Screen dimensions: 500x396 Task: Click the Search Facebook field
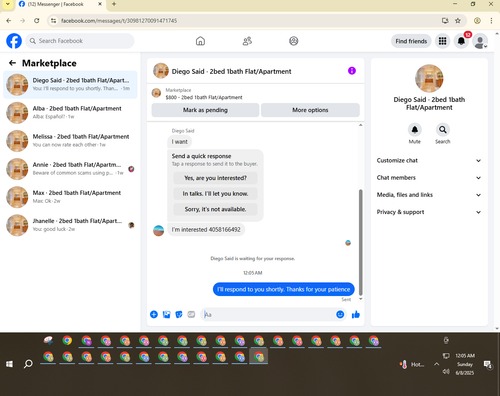(x=80, y=41)
